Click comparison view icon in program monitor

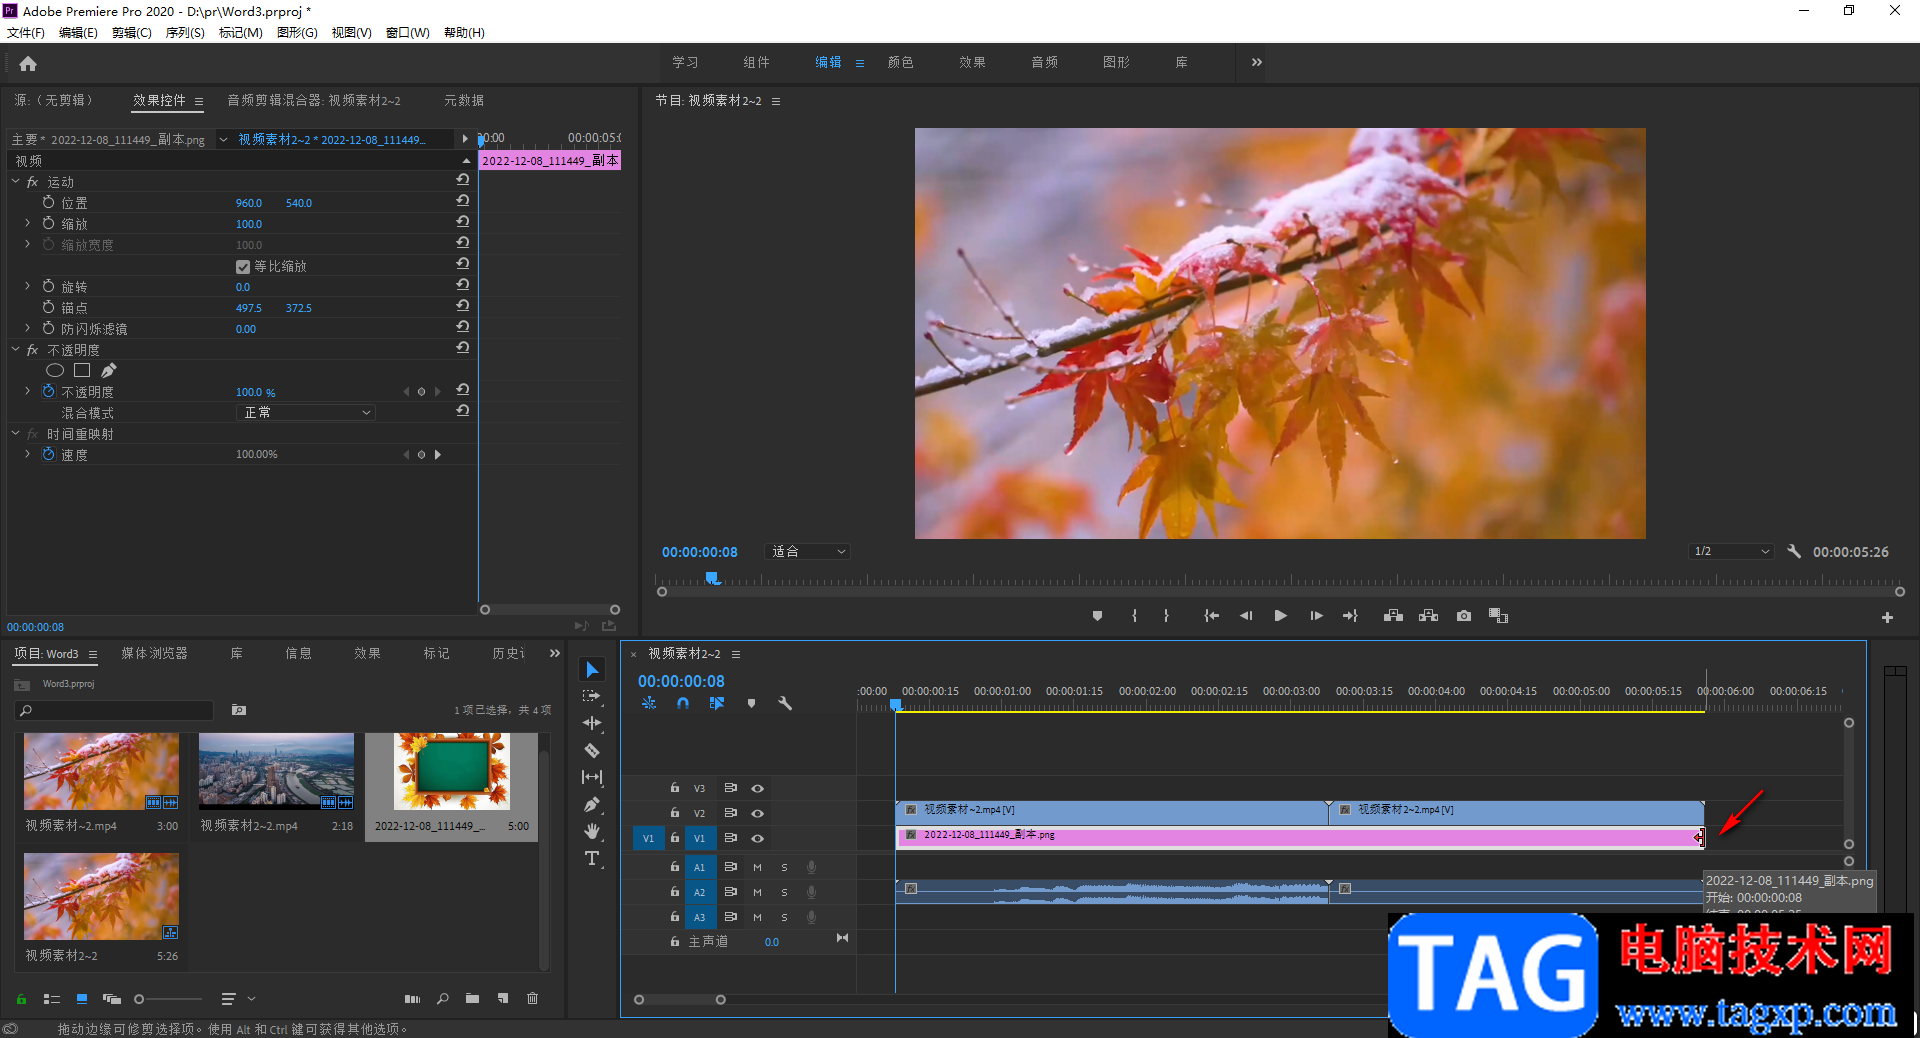1498,616
